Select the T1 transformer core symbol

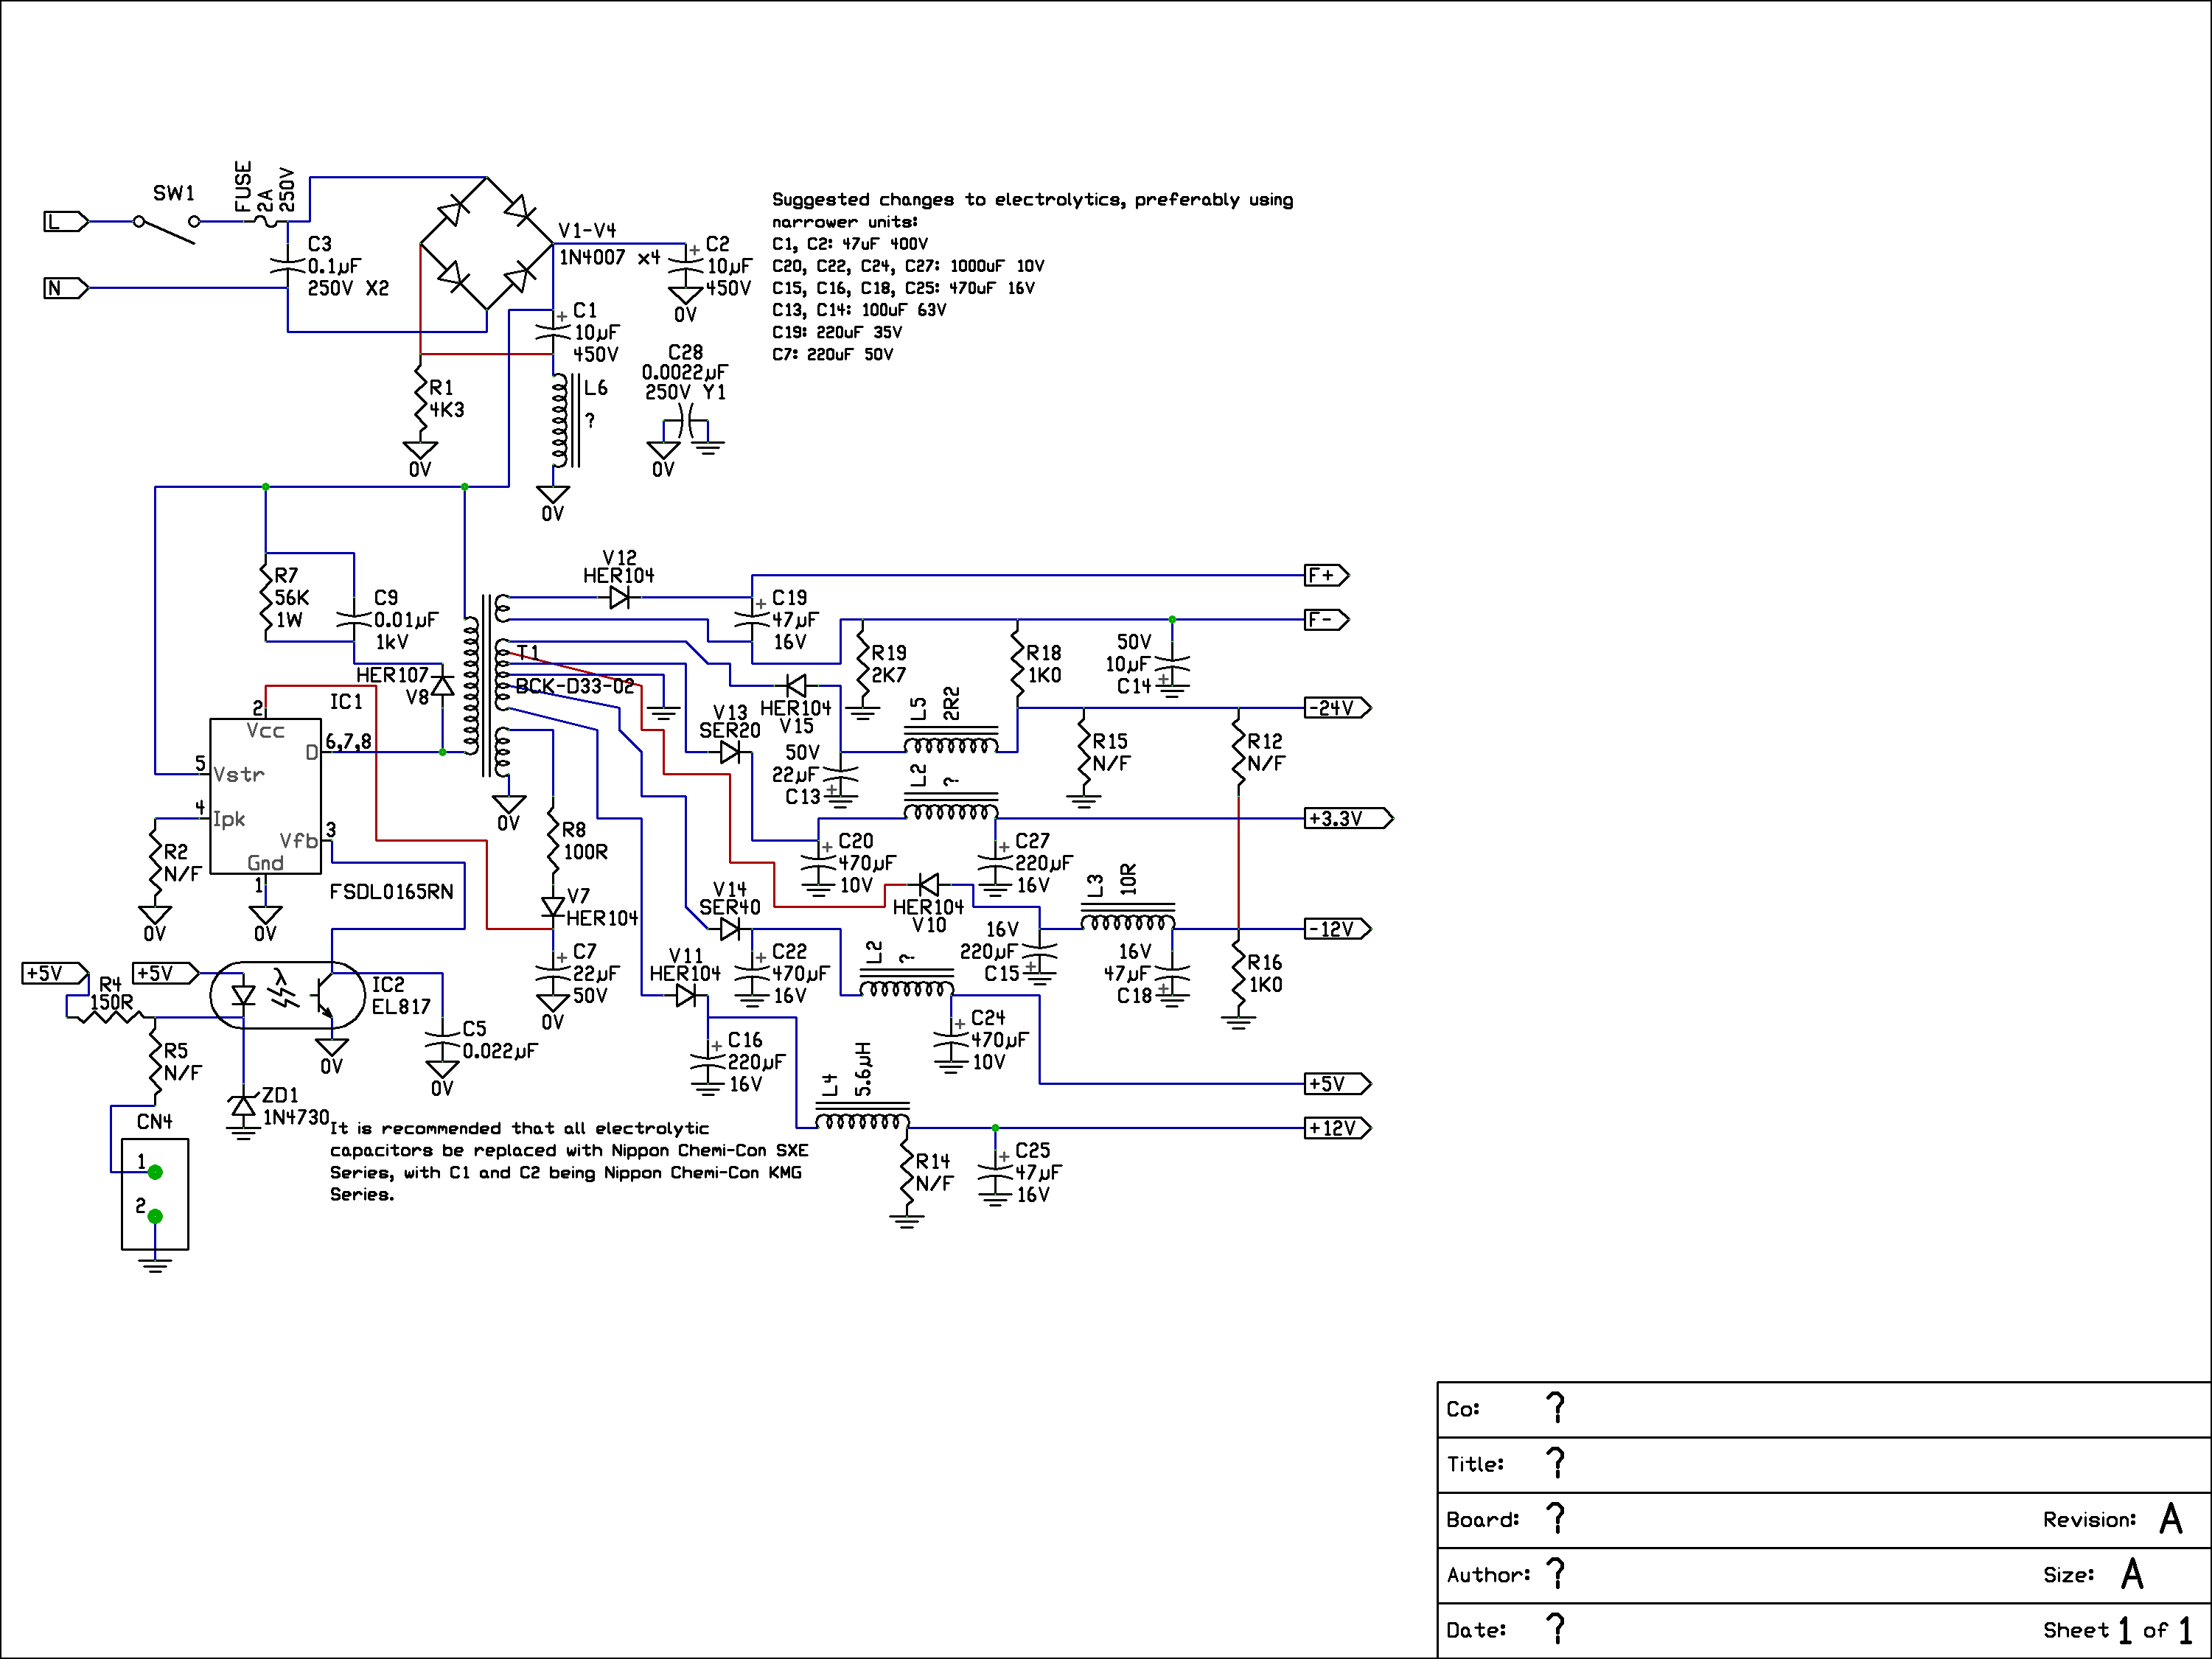pyautogui.click(x=486, y=685)
